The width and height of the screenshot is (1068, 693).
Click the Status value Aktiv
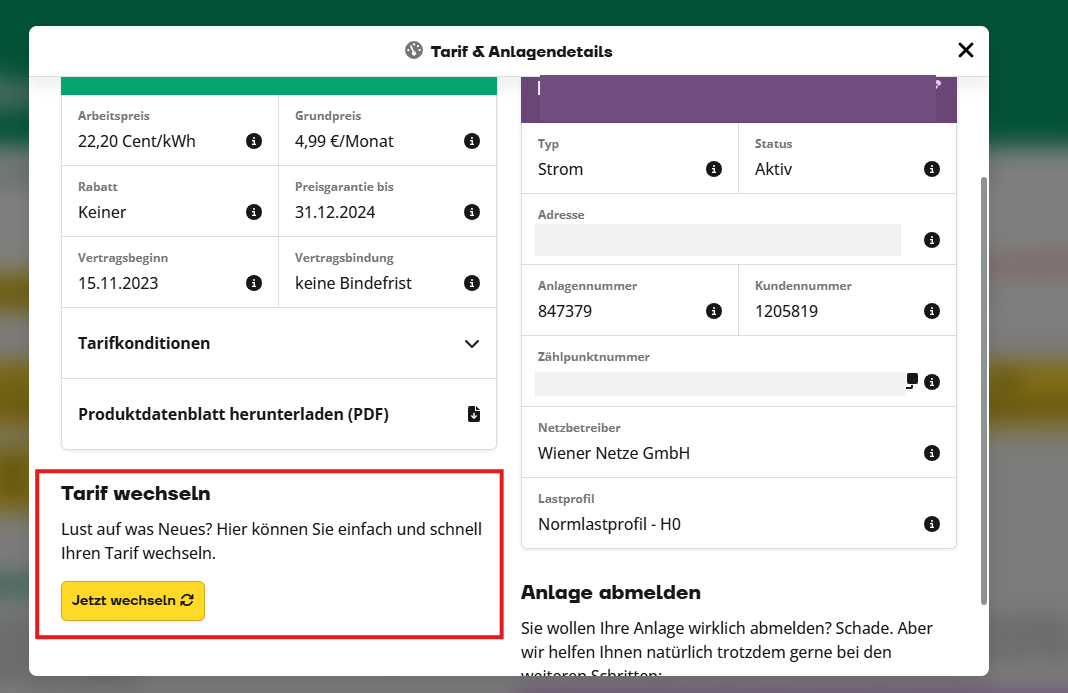click(x=773, y=169)
